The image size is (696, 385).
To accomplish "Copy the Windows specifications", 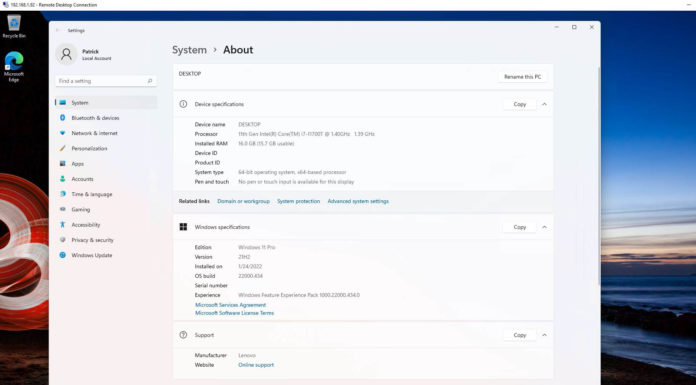I will click(519, 227).
